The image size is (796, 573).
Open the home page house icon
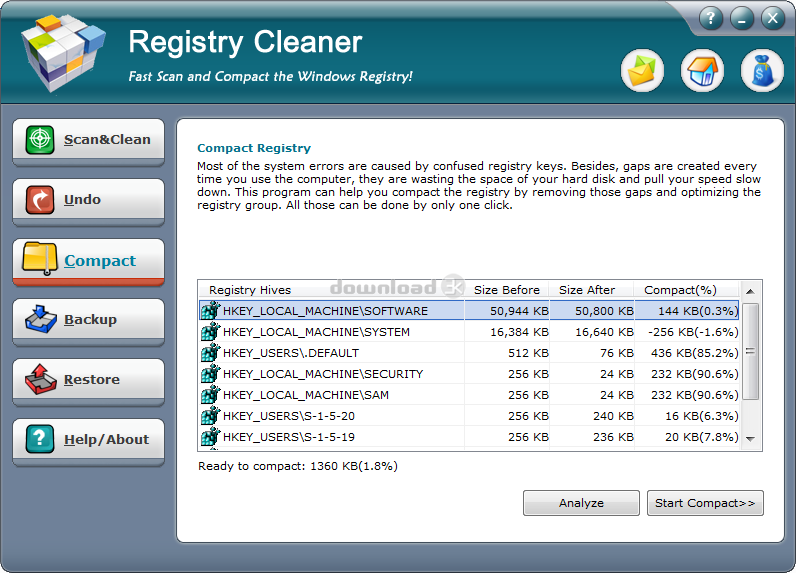pos(702,71)
